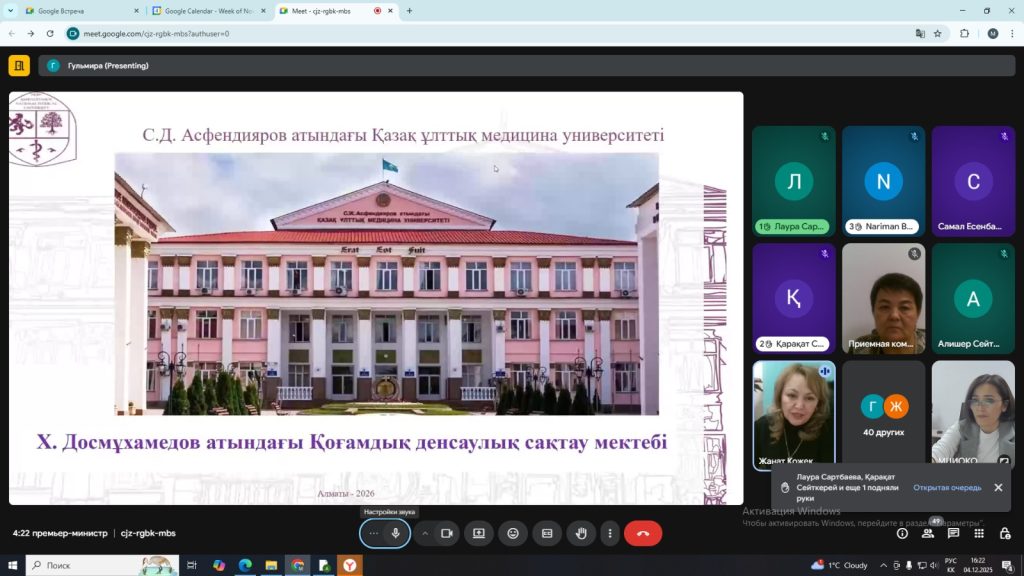
Task: Open more options vertical dots menu
Action: 609,534
